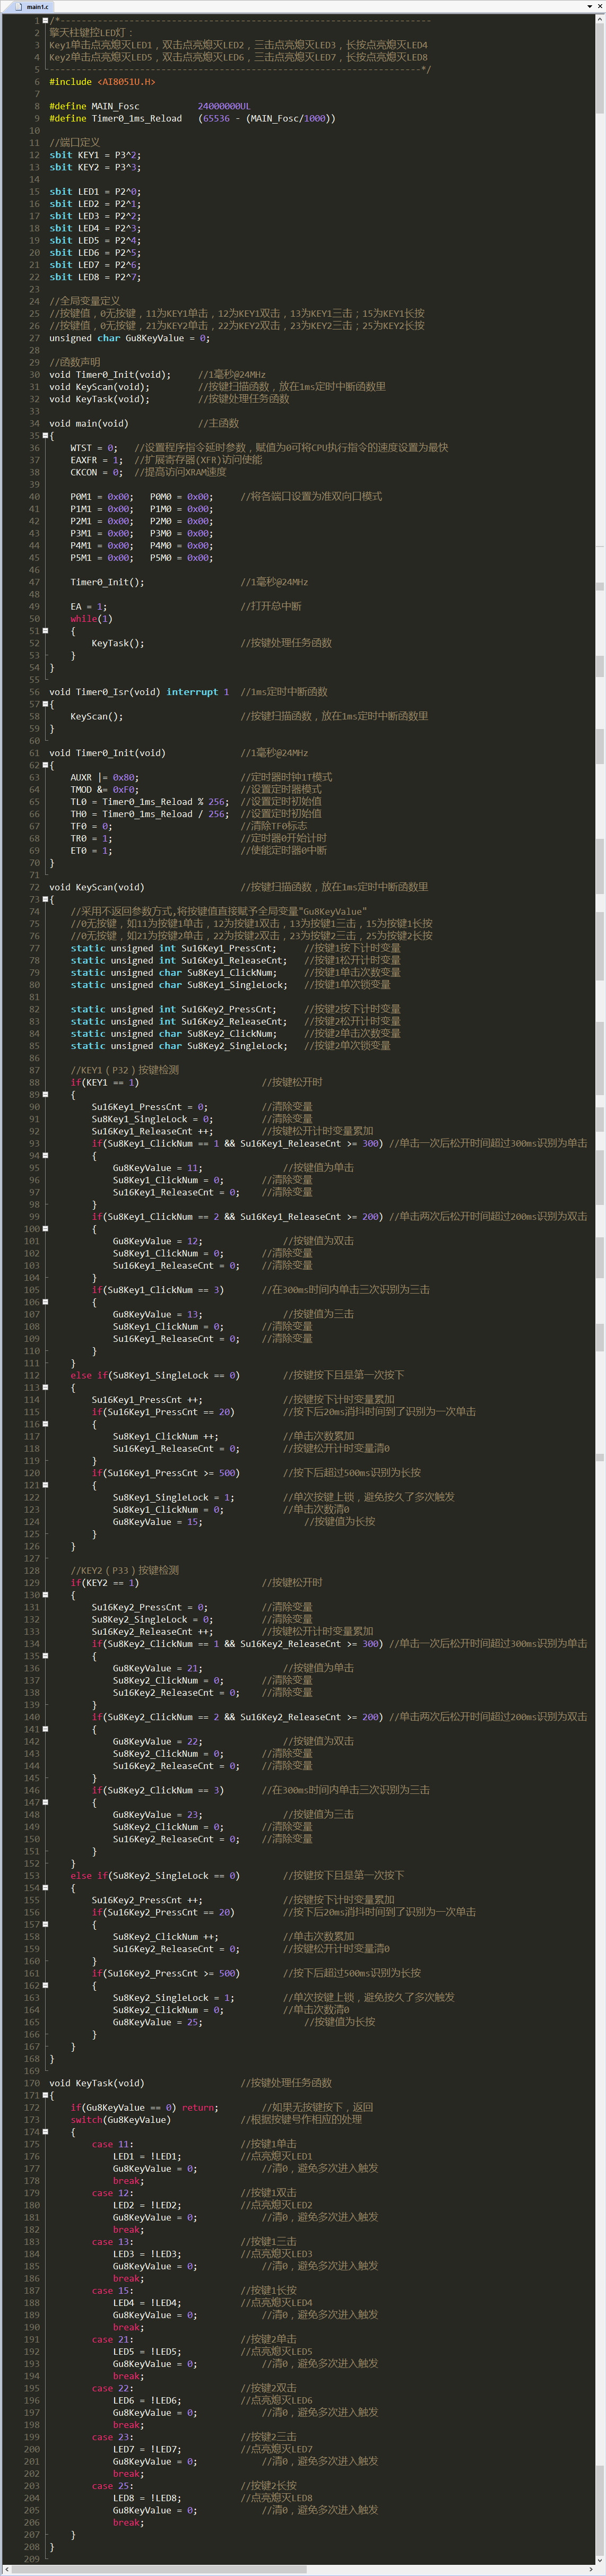Viewport: 606px width, 2576px height.
Task: Click the 'Gu8KeyValue = 15;' statement
Action: pos(158,1522)
